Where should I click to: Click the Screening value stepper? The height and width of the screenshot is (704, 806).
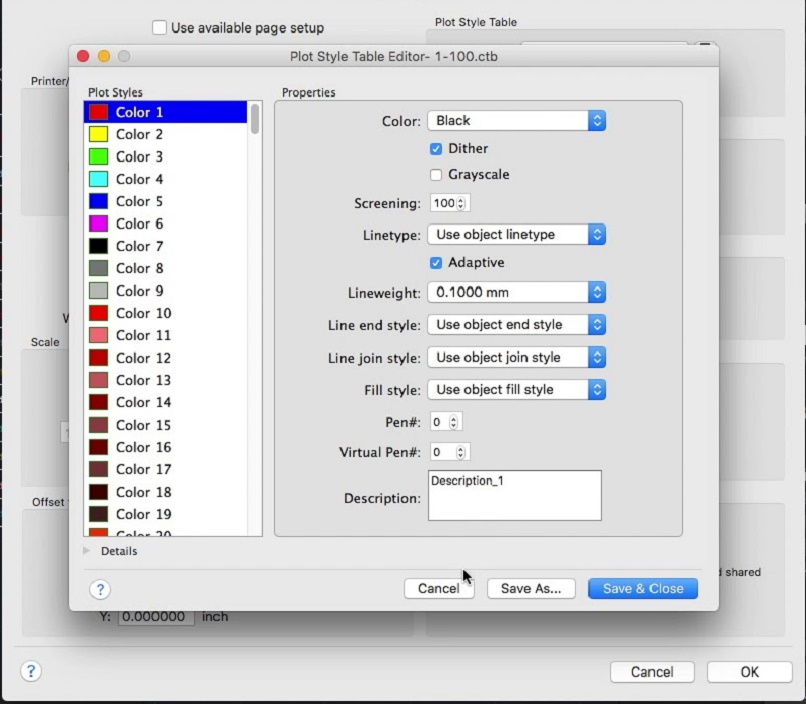pos(461,203)
